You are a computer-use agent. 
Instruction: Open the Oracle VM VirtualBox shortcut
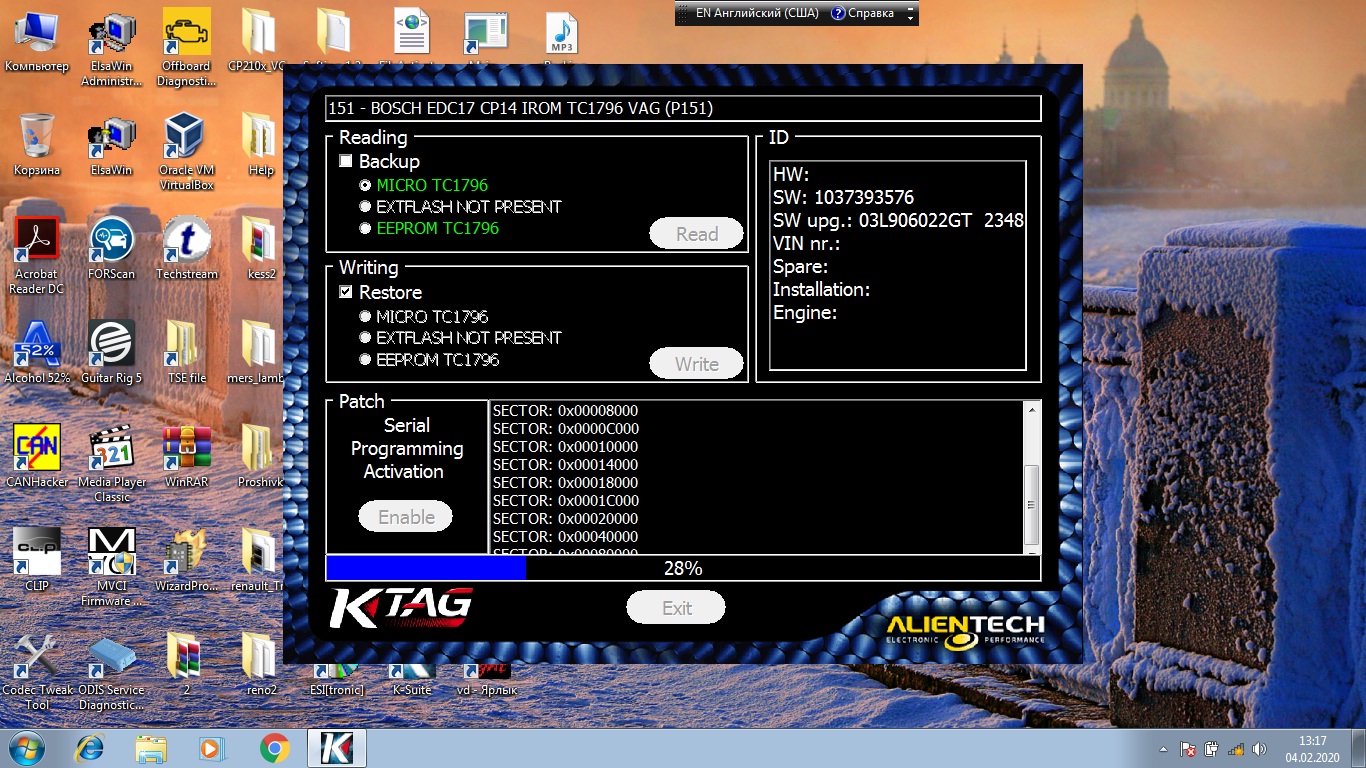click(x=186, y=150)
